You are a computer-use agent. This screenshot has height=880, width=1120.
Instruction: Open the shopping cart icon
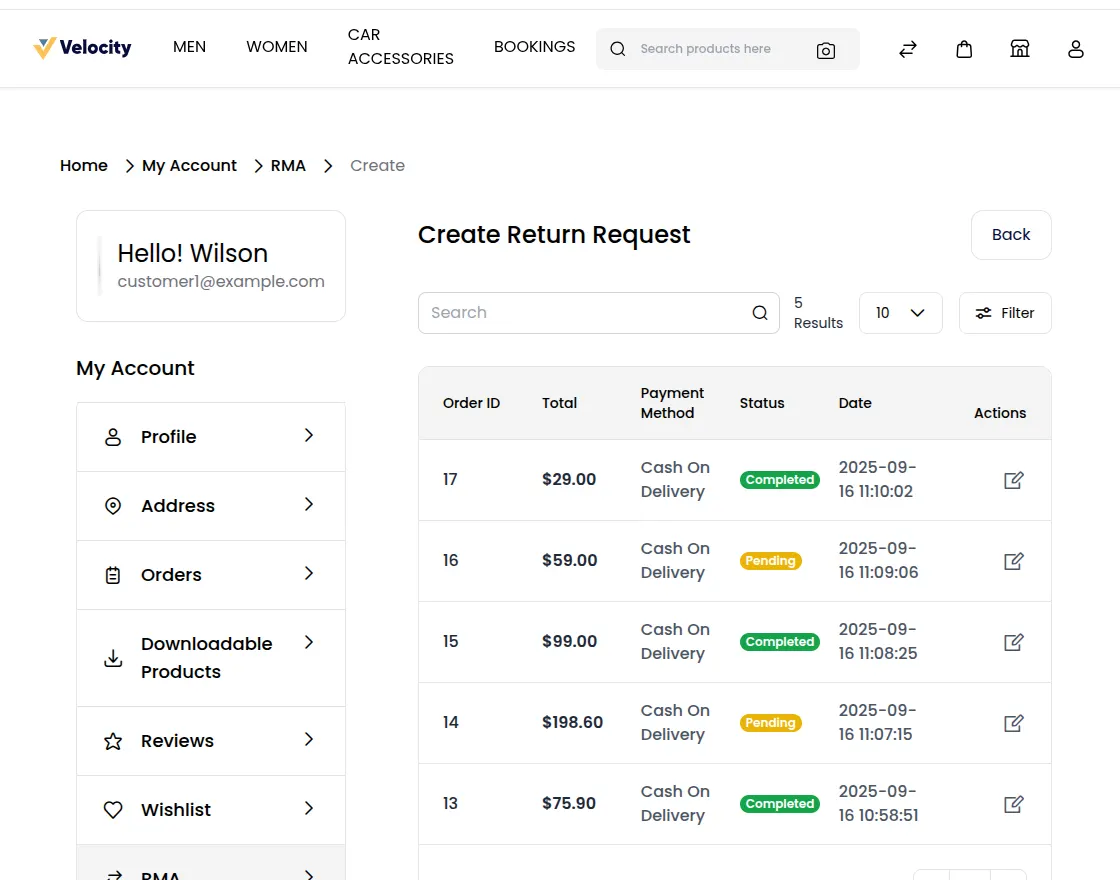pyautogui.click(x=964, y=48)
